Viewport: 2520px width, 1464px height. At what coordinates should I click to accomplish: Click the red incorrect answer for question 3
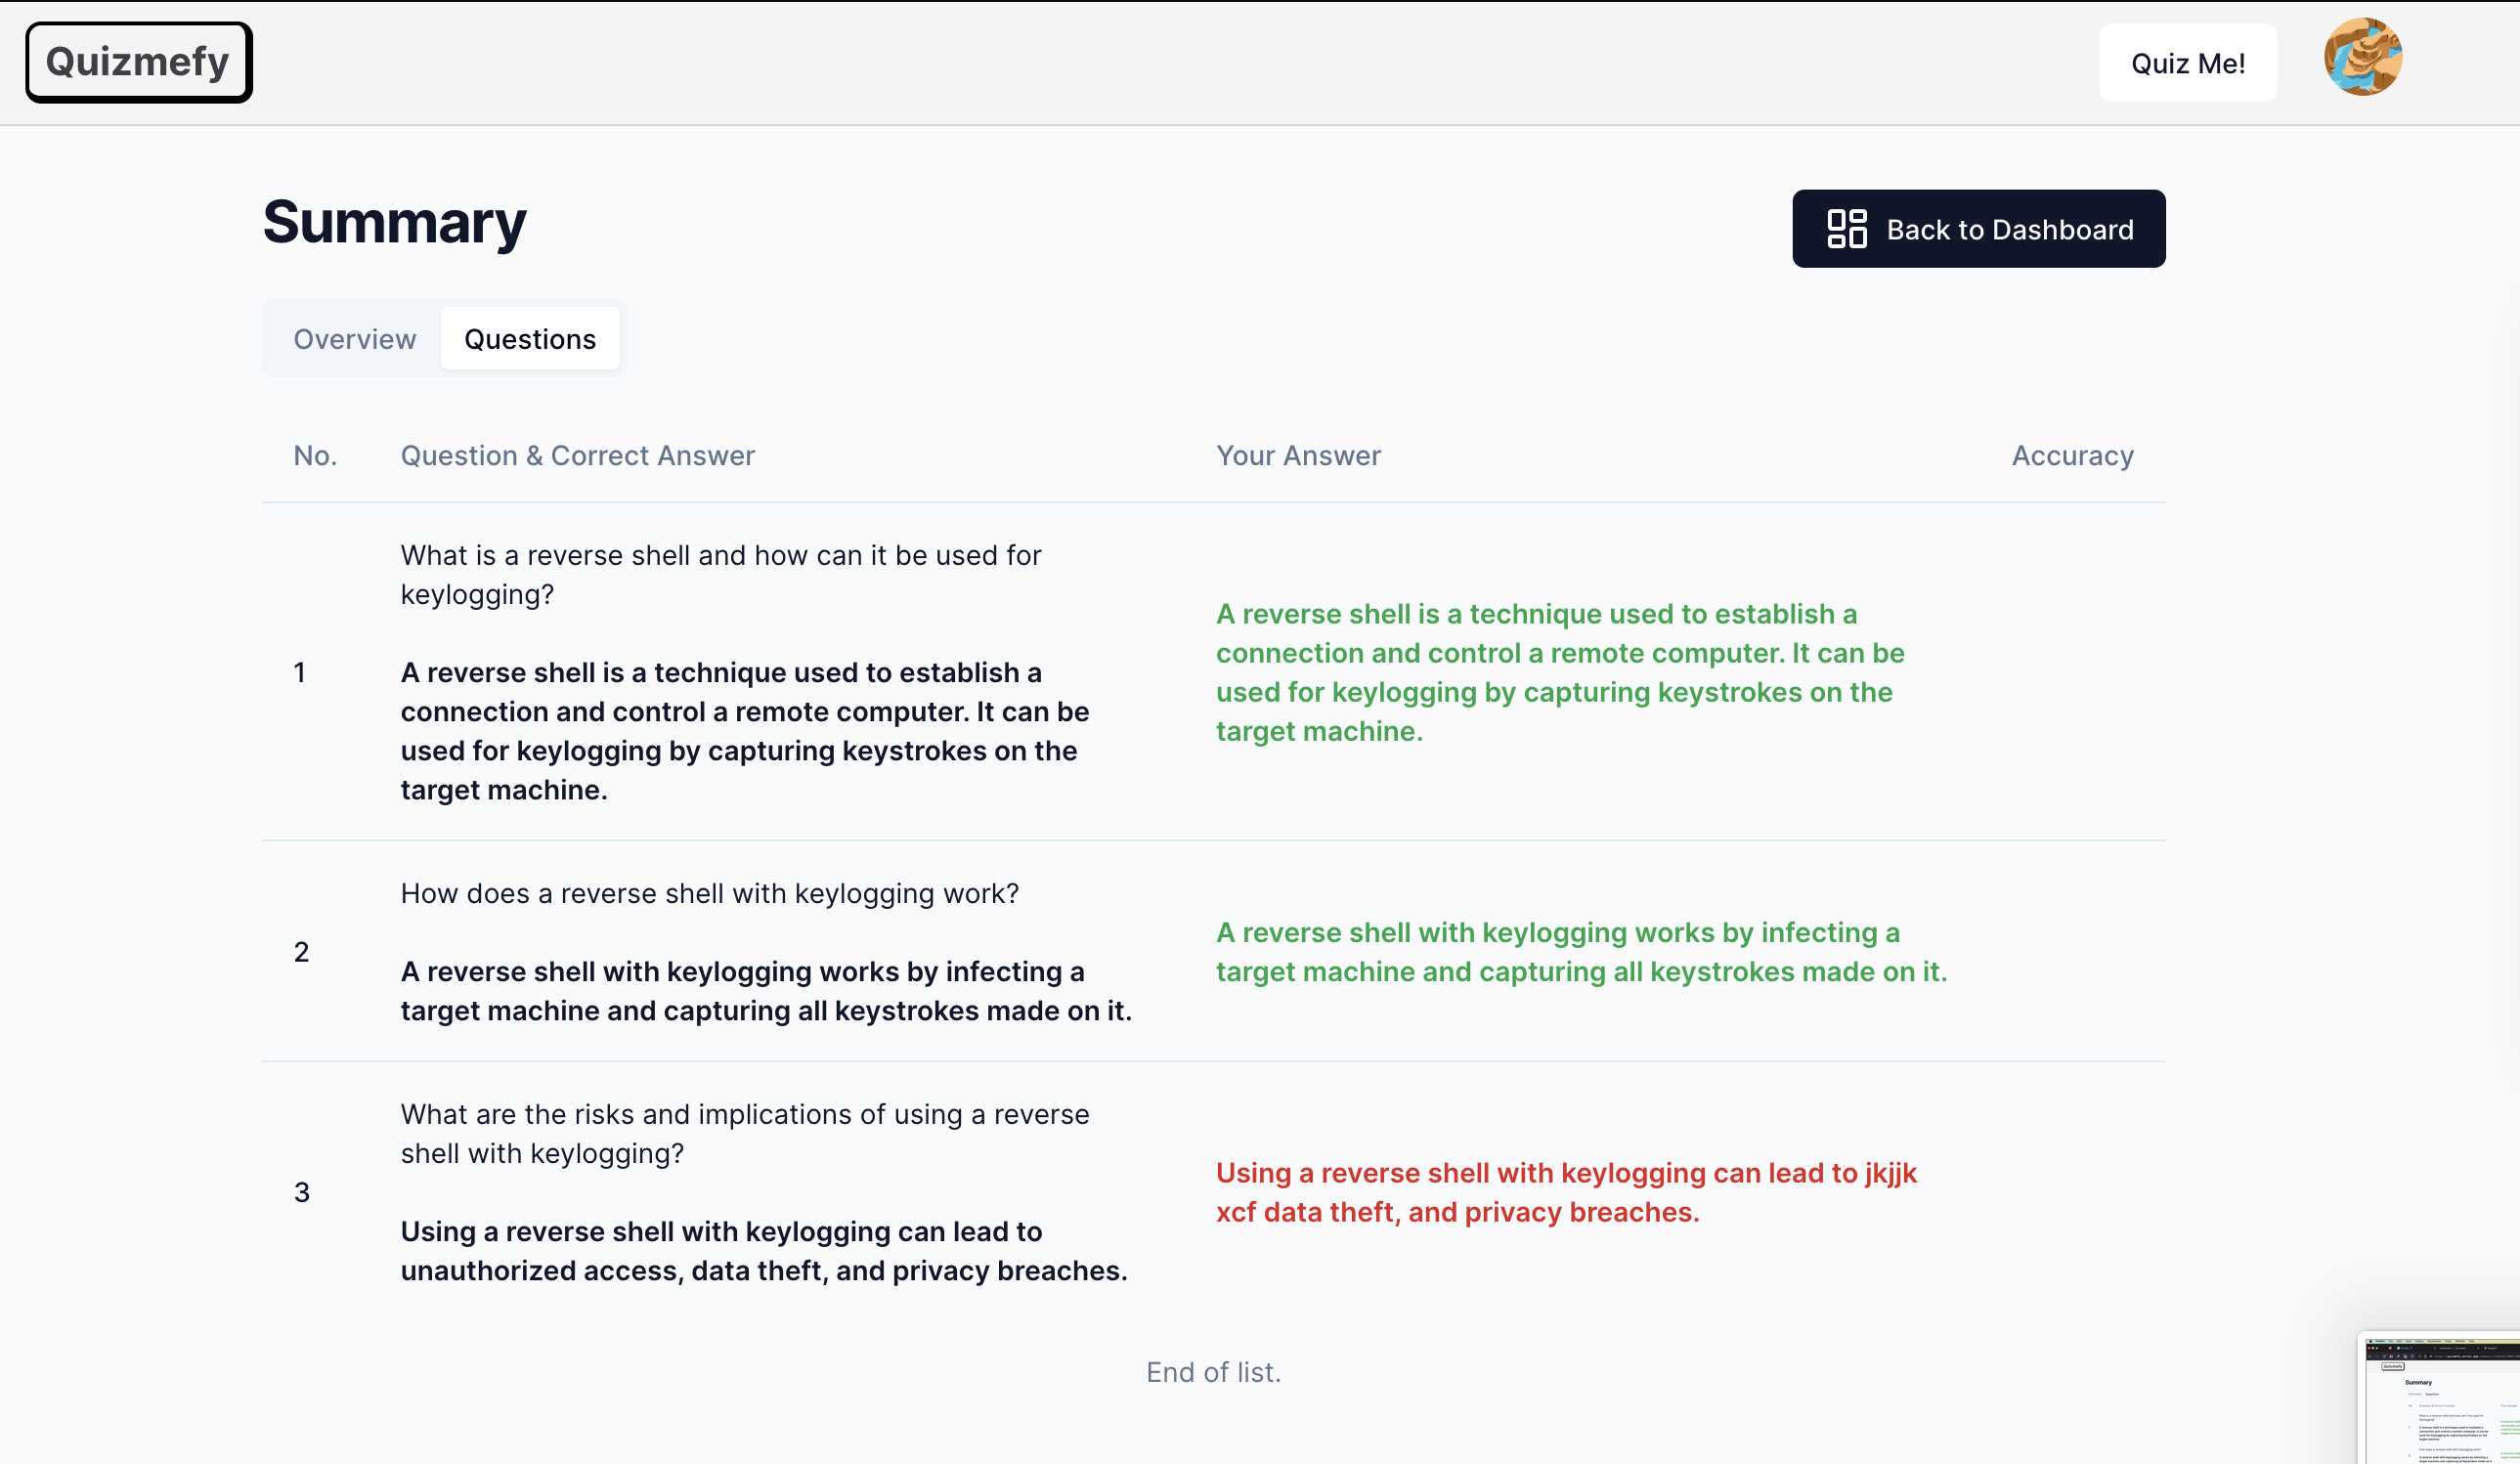[x=1565, y=1191]
